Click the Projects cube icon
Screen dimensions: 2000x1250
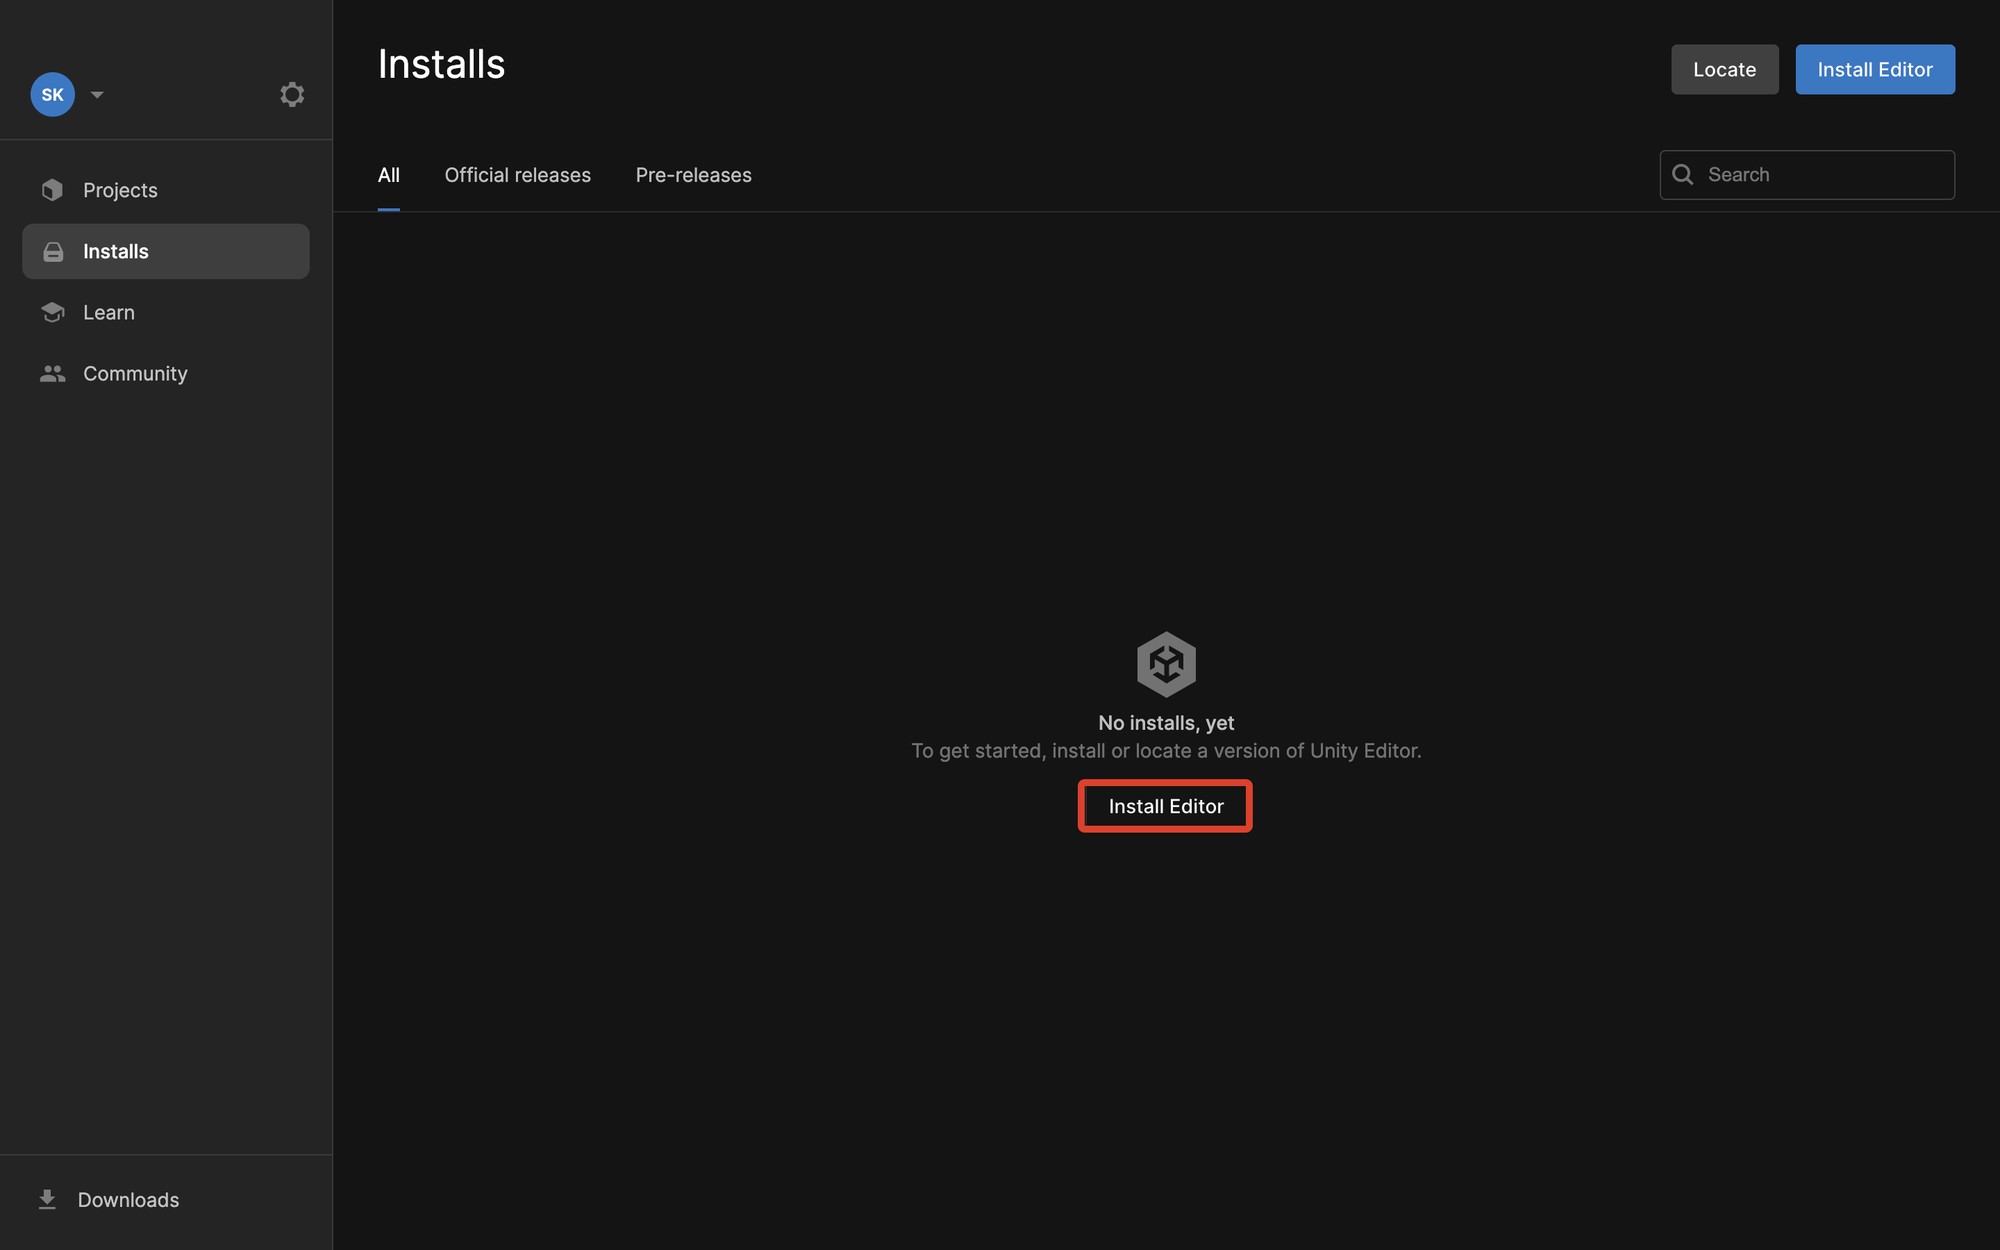(x=53, y=190)
